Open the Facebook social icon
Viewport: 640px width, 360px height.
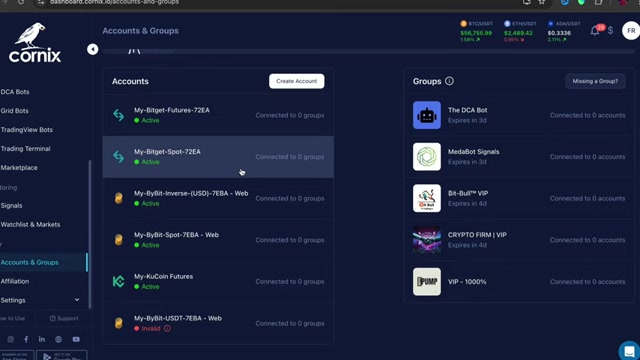pyautogui.click(x=26, y=339)
